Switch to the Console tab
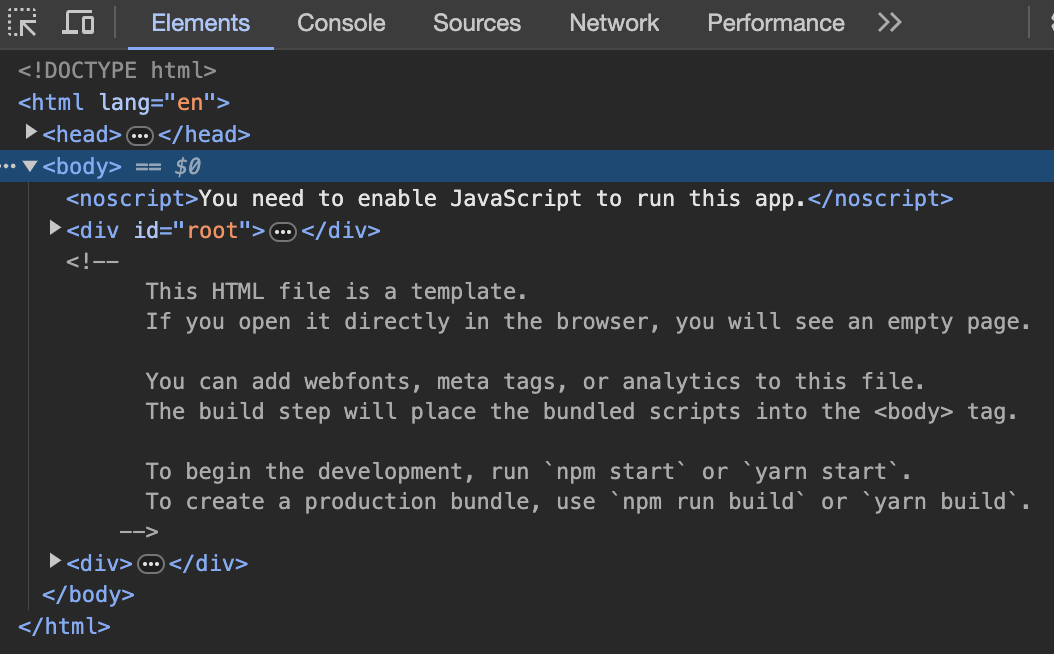Screen dimensions: 1054x654 tap(340, 22)
